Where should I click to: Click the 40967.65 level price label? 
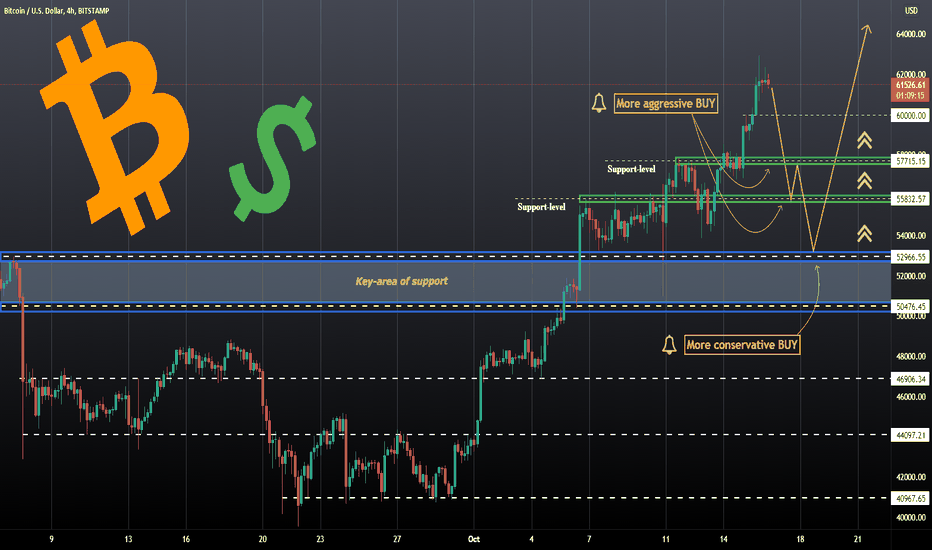(910, 498)
